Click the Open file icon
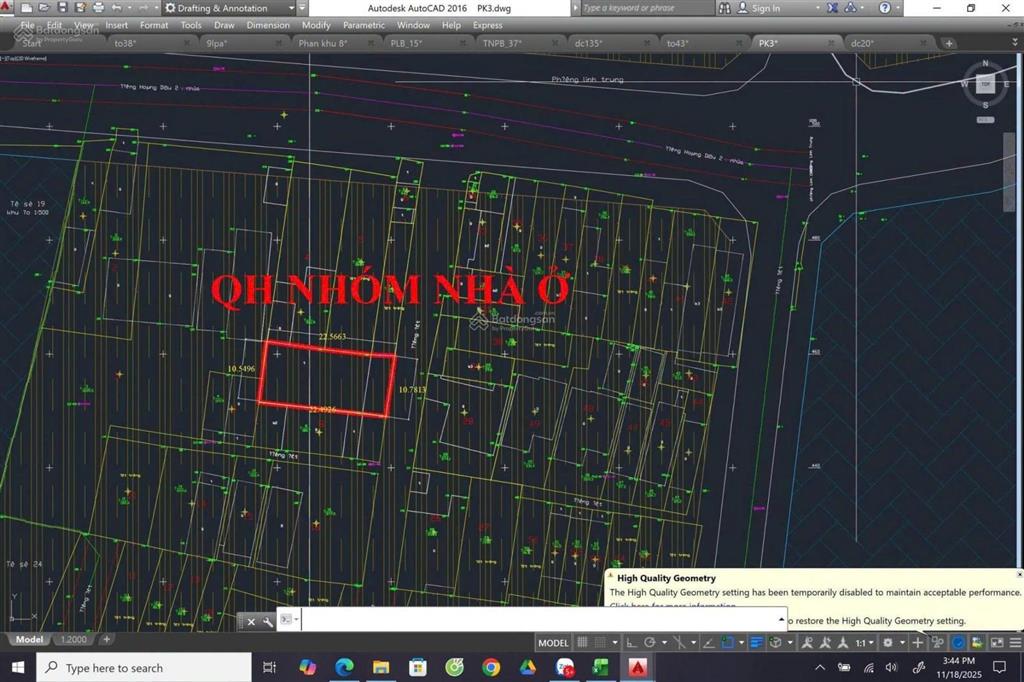The width and height of the screenshot is (1024, 682). click(44, 8)
